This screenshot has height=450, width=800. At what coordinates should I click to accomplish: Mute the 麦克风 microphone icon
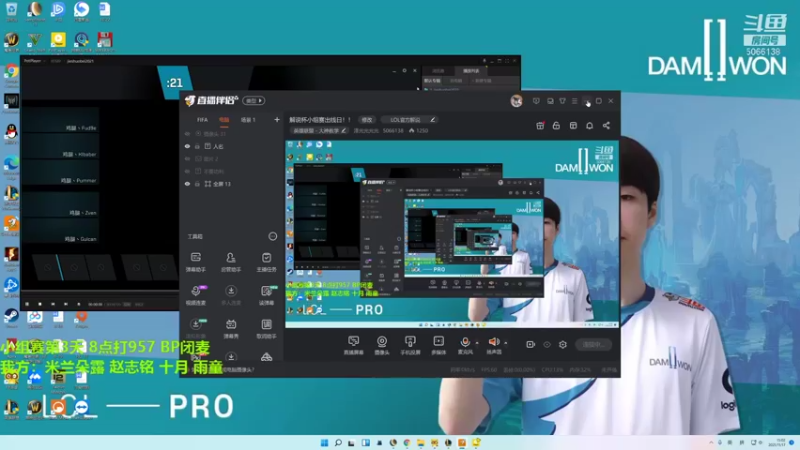click(465, 342)
